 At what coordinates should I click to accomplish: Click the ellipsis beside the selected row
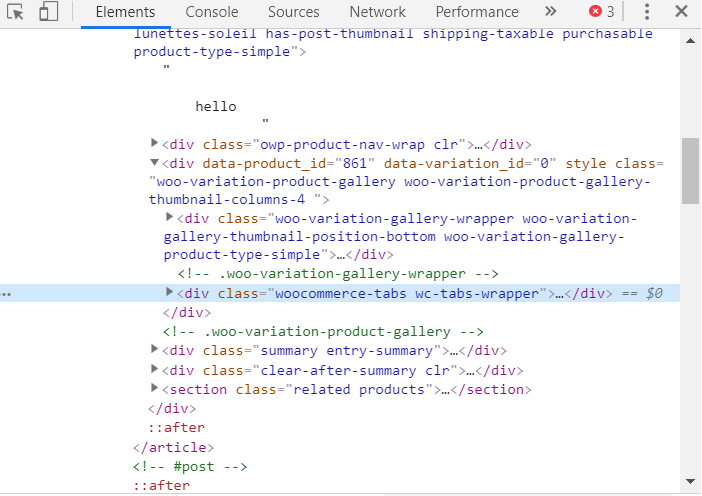6,295
